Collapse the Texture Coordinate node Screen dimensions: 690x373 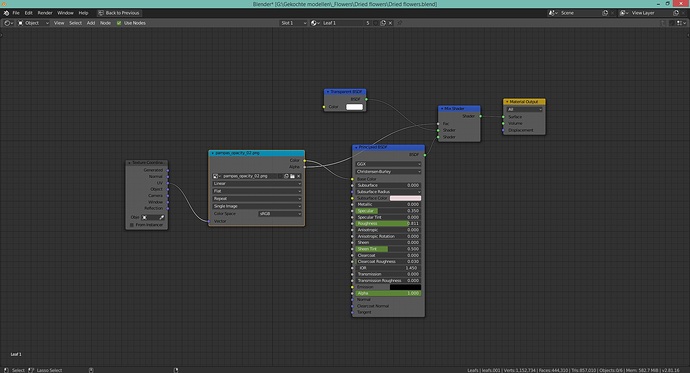pos(129,163)
